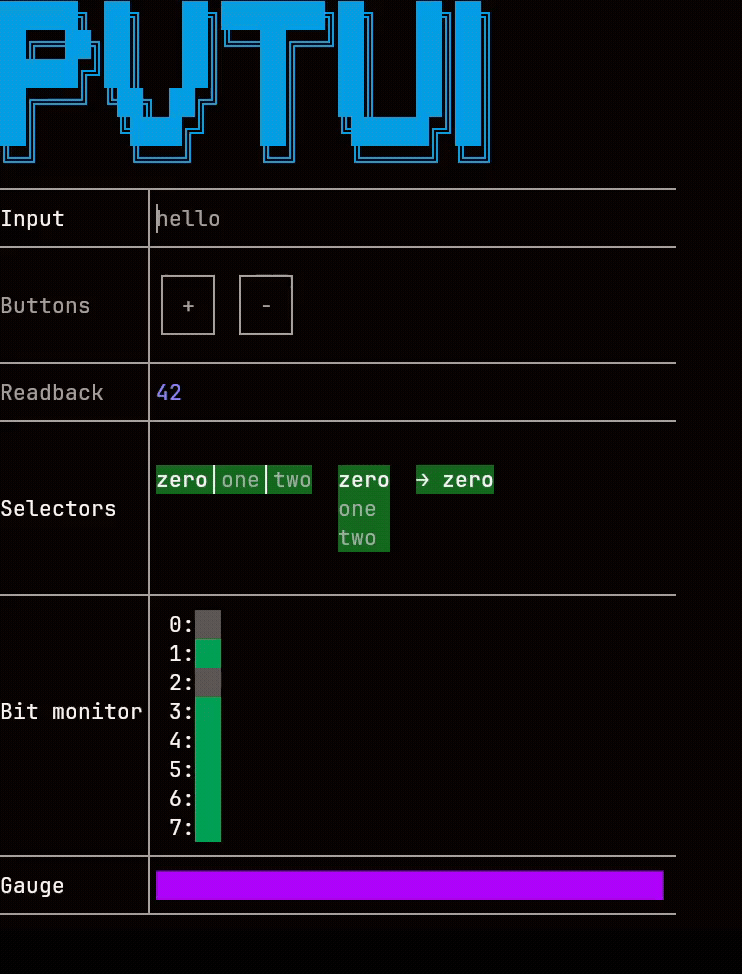Click bit 3 indicator in bit monitor
This screenshot has height=974, width=742.
(208, 712)
